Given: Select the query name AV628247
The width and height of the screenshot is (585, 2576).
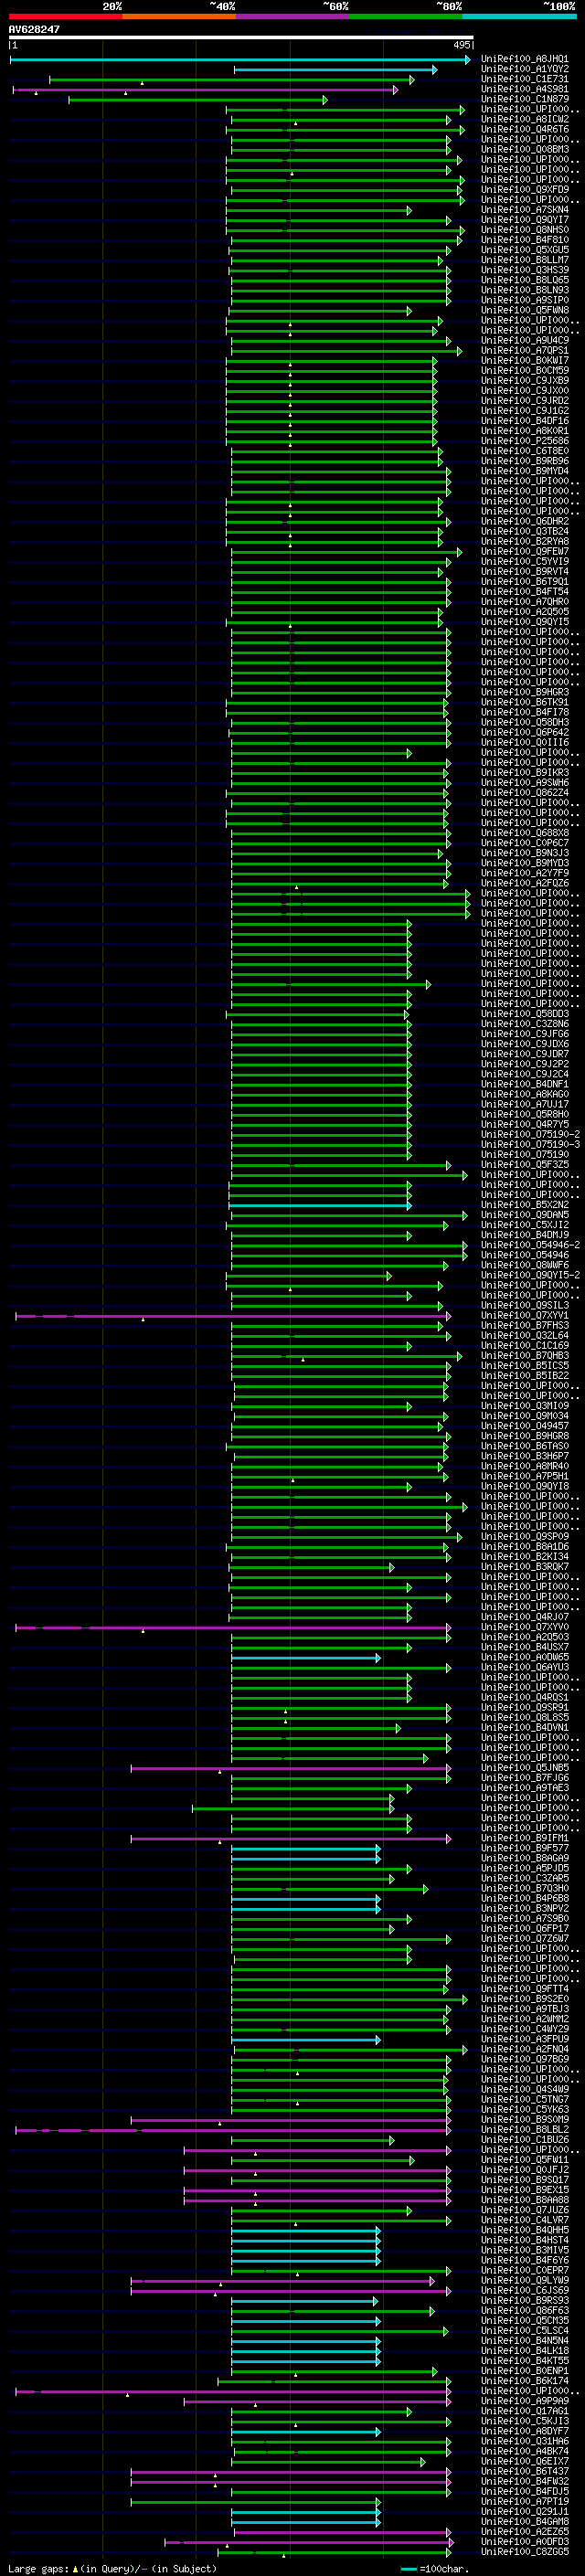Looking at the screenshot, I should click(x=34, y=29).
